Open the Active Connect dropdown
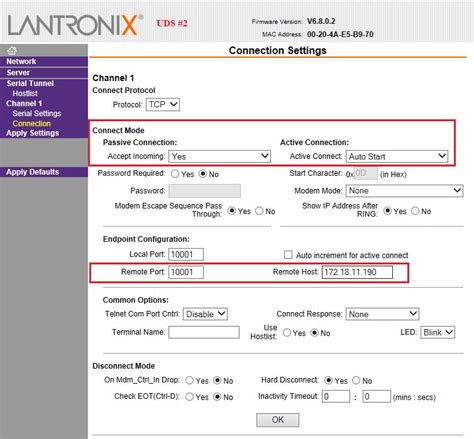Screen dimensions: 474x439 click(397, 156)
